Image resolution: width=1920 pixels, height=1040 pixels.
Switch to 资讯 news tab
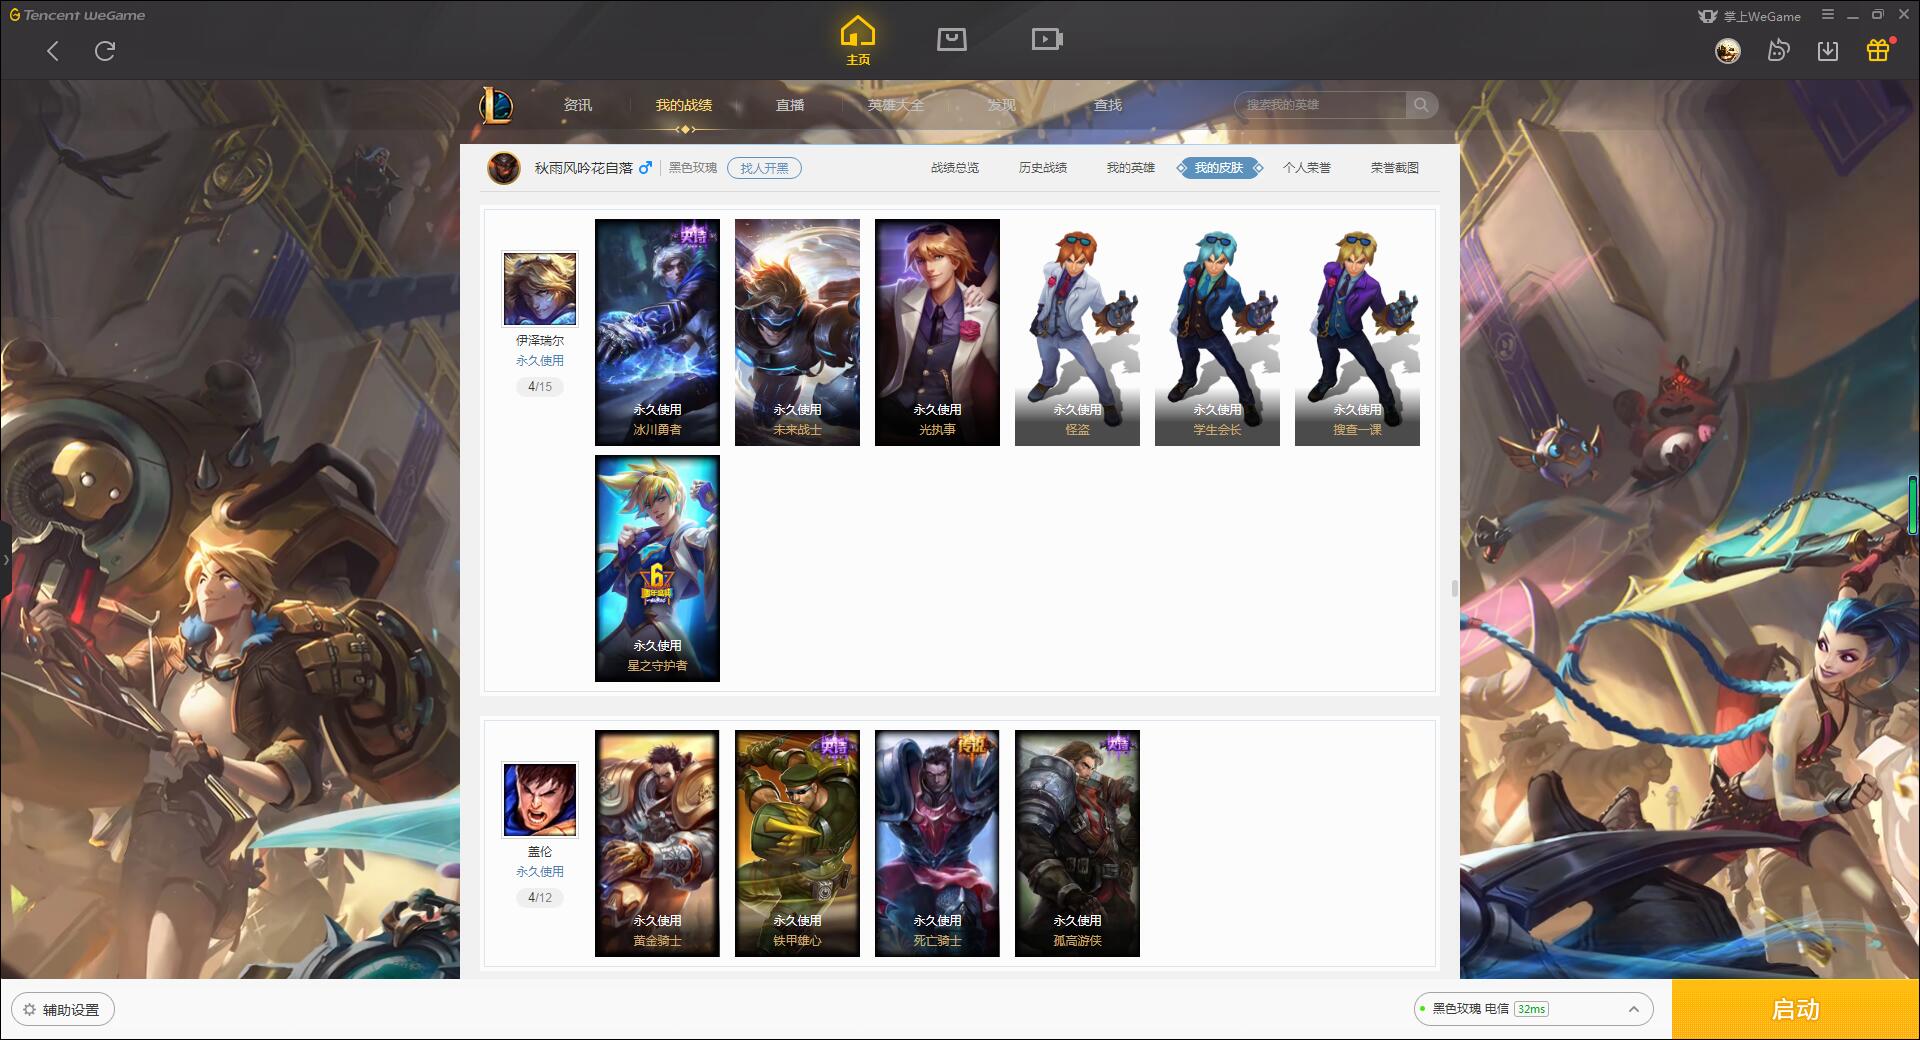(577, 105)
